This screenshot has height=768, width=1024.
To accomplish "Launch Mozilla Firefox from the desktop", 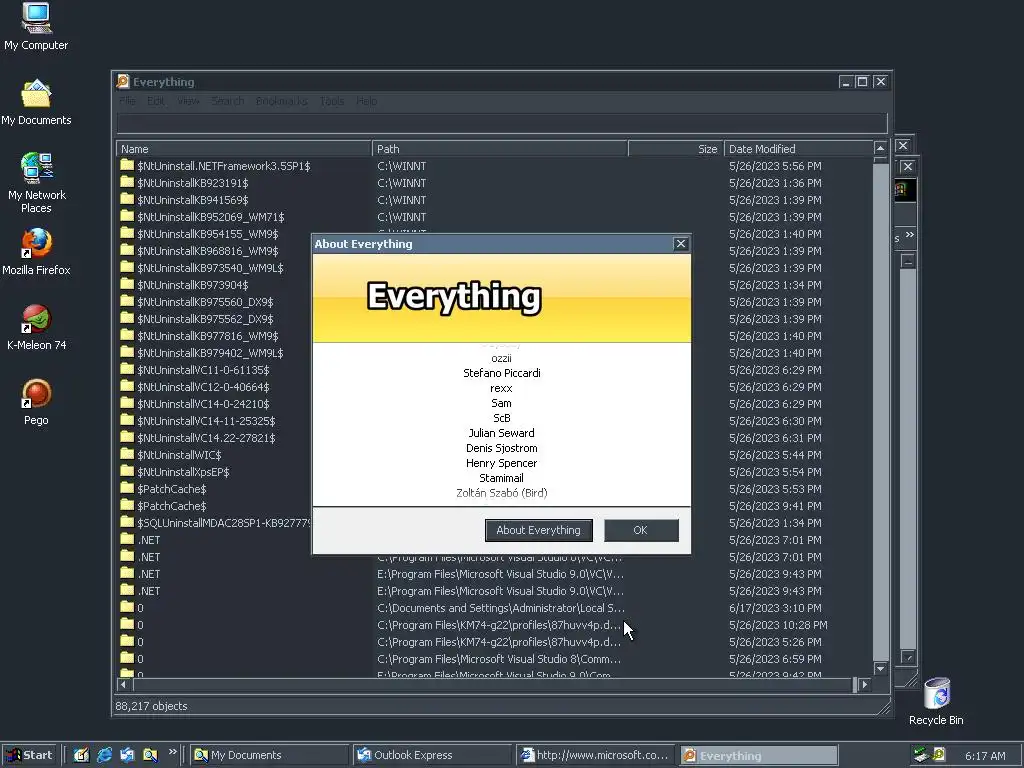I will [36, 251].
